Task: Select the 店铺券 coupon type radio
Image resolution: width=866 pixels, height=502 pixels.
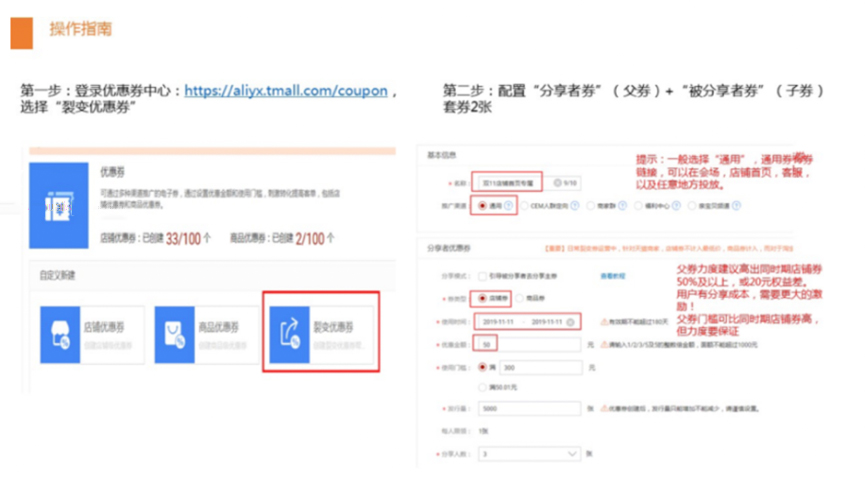Action: [x=482, y=298]
